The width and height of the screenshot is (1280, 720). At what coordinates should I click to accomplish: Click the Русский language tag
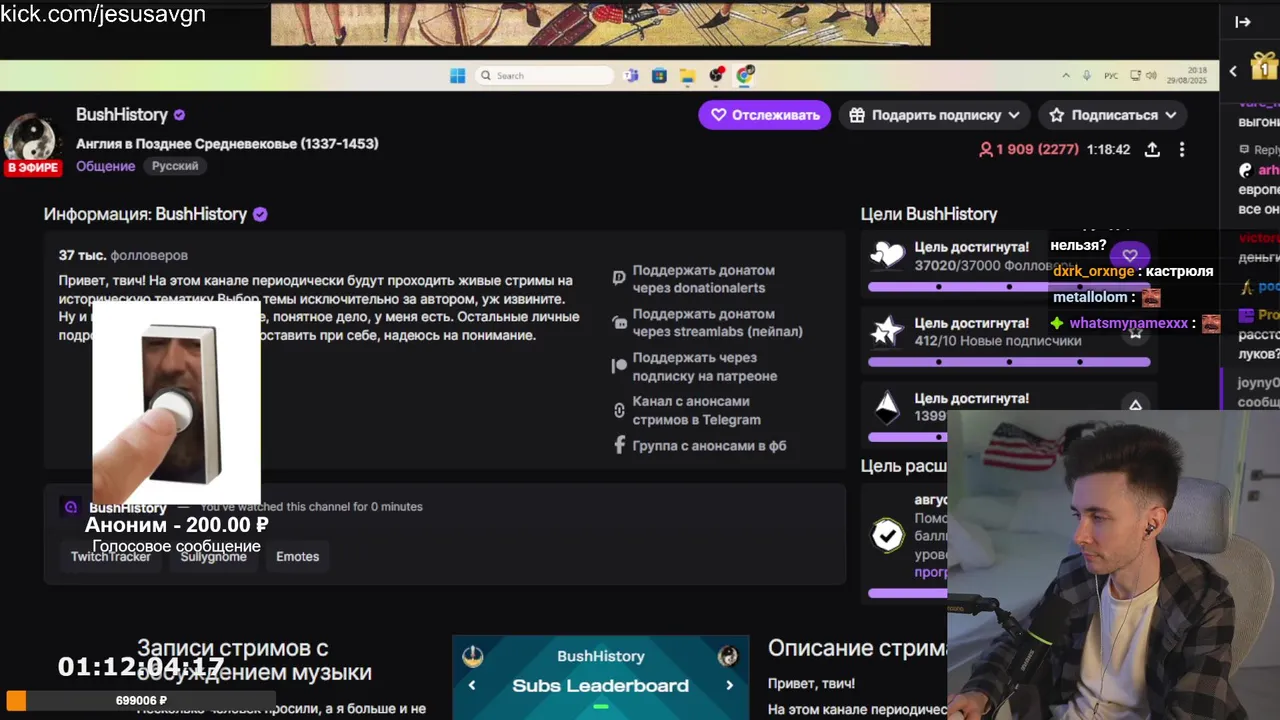tap(175, 166)
